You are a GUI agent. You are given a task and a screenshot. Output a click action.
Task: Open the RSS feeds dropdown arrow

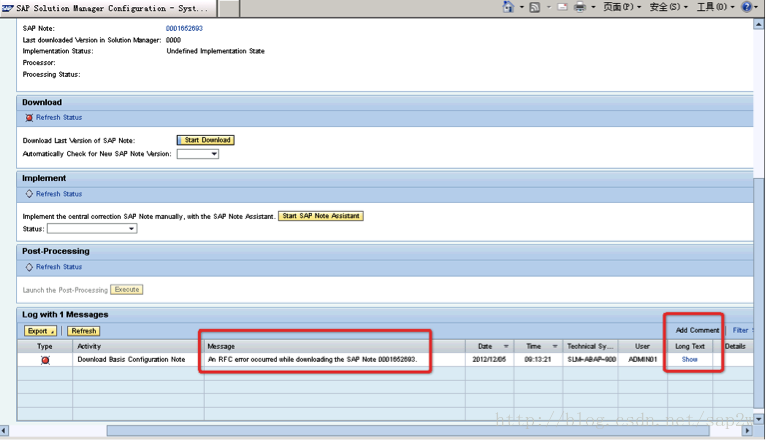click(x=548, y=7)
